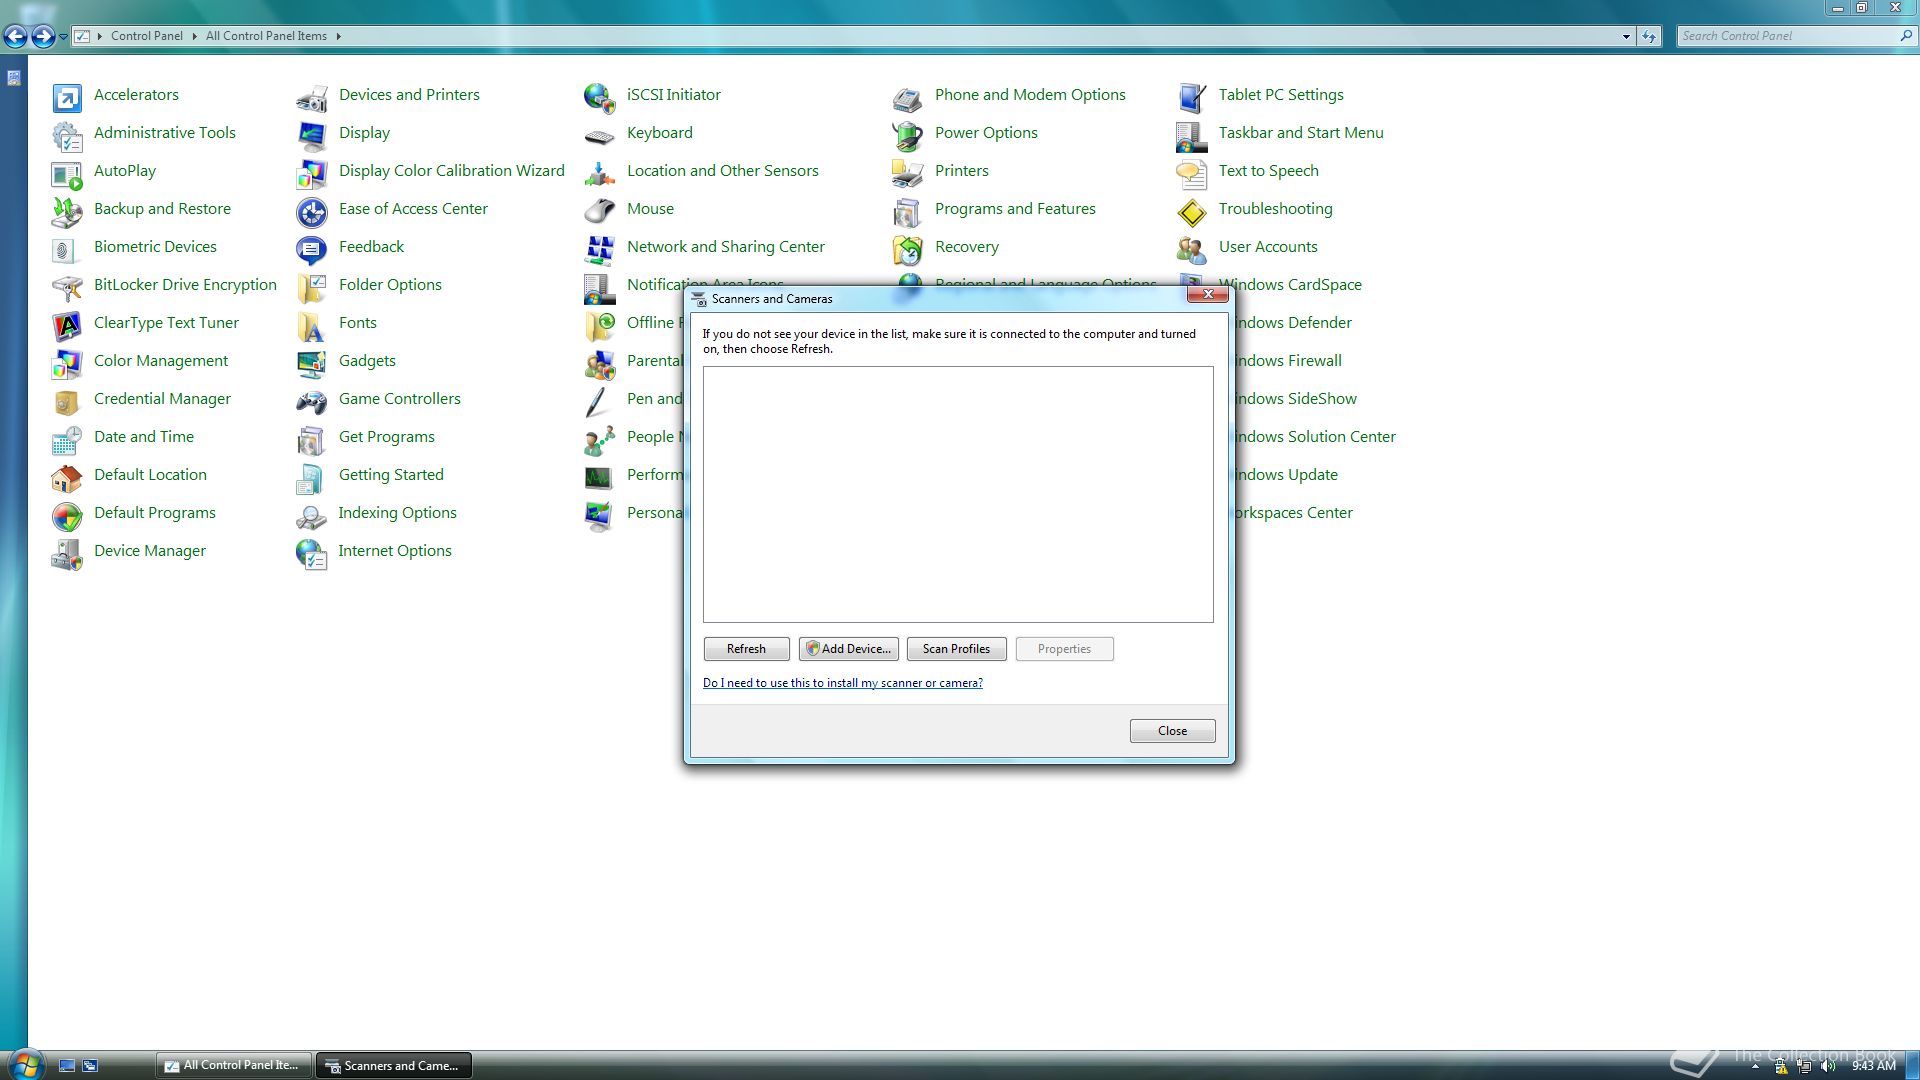Open Get Programs link
This screenshot has height=1080, width=1920.
click(386, 437)
